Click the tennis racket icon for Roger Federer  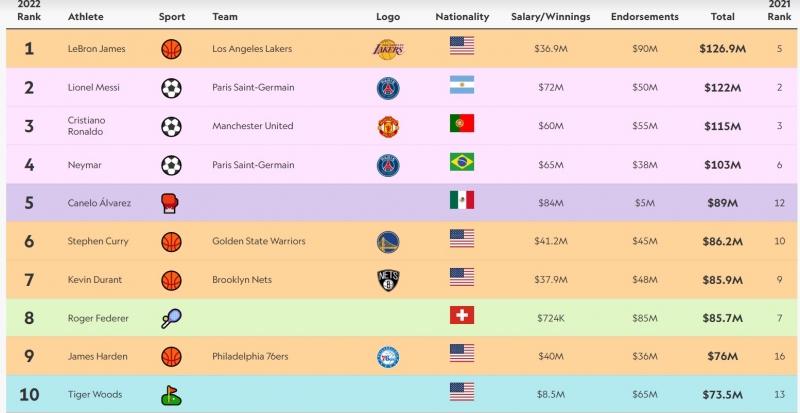[x=171, y=319]
